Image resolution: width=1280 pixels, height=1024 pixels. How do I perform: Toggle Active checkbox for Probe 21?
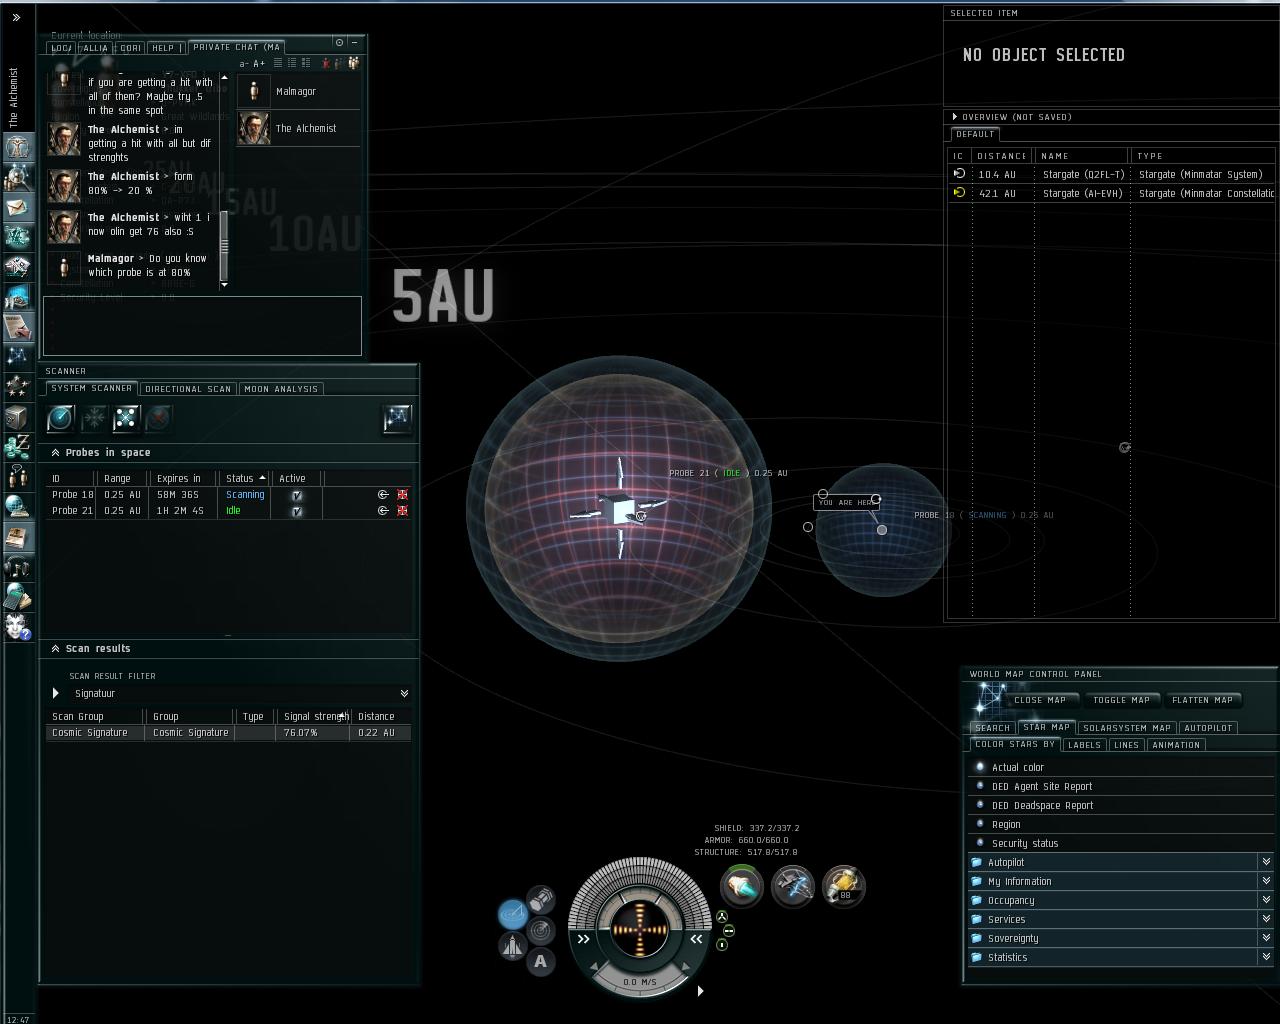[297, 511]
